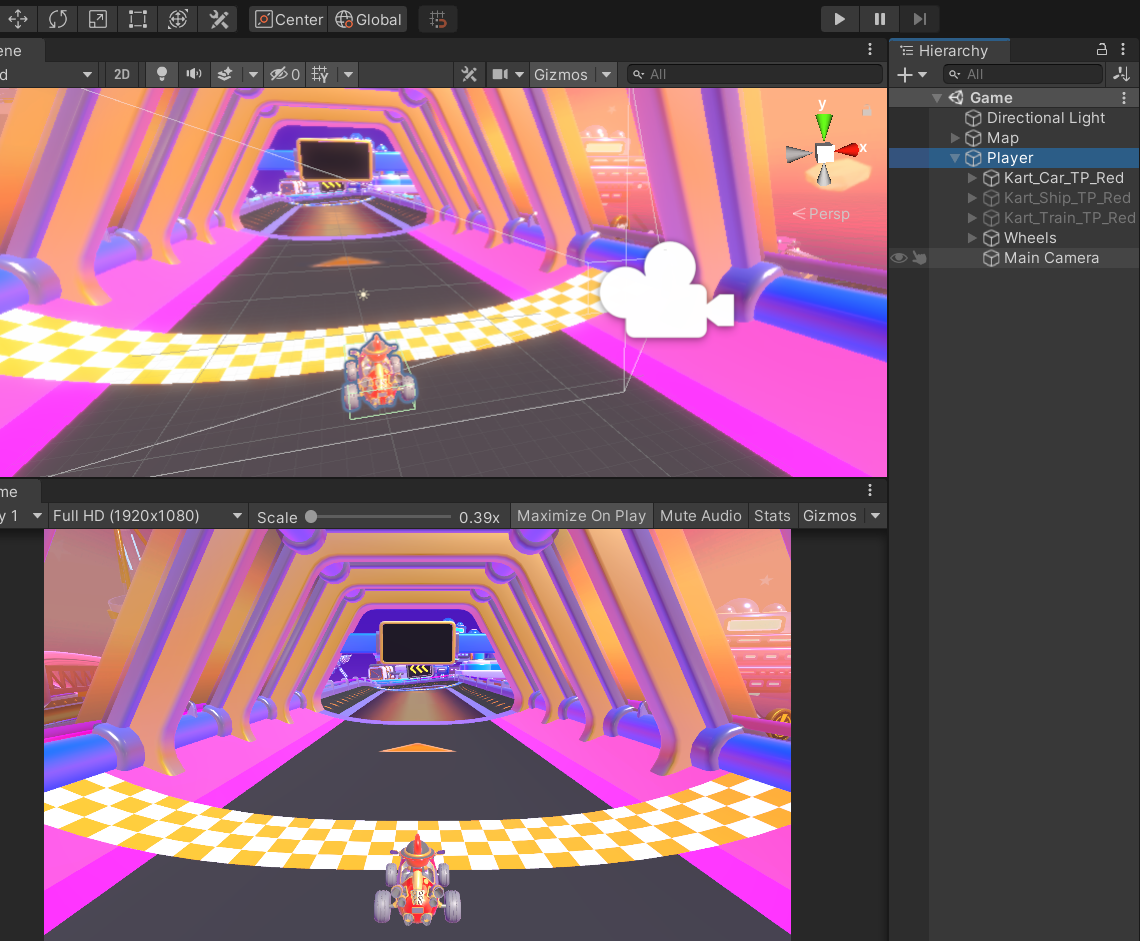Image resolution: width=1140 pixels, height=941 pixels.
Task: Toggle scene audio speaker
Action: click(x=193, y=74)
